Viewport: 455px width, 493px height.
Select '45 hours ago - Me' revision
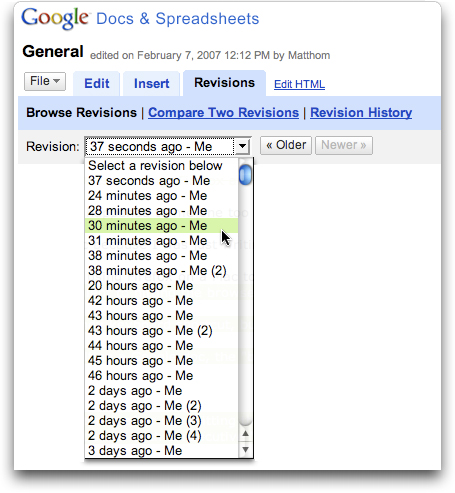pos(162,361)
